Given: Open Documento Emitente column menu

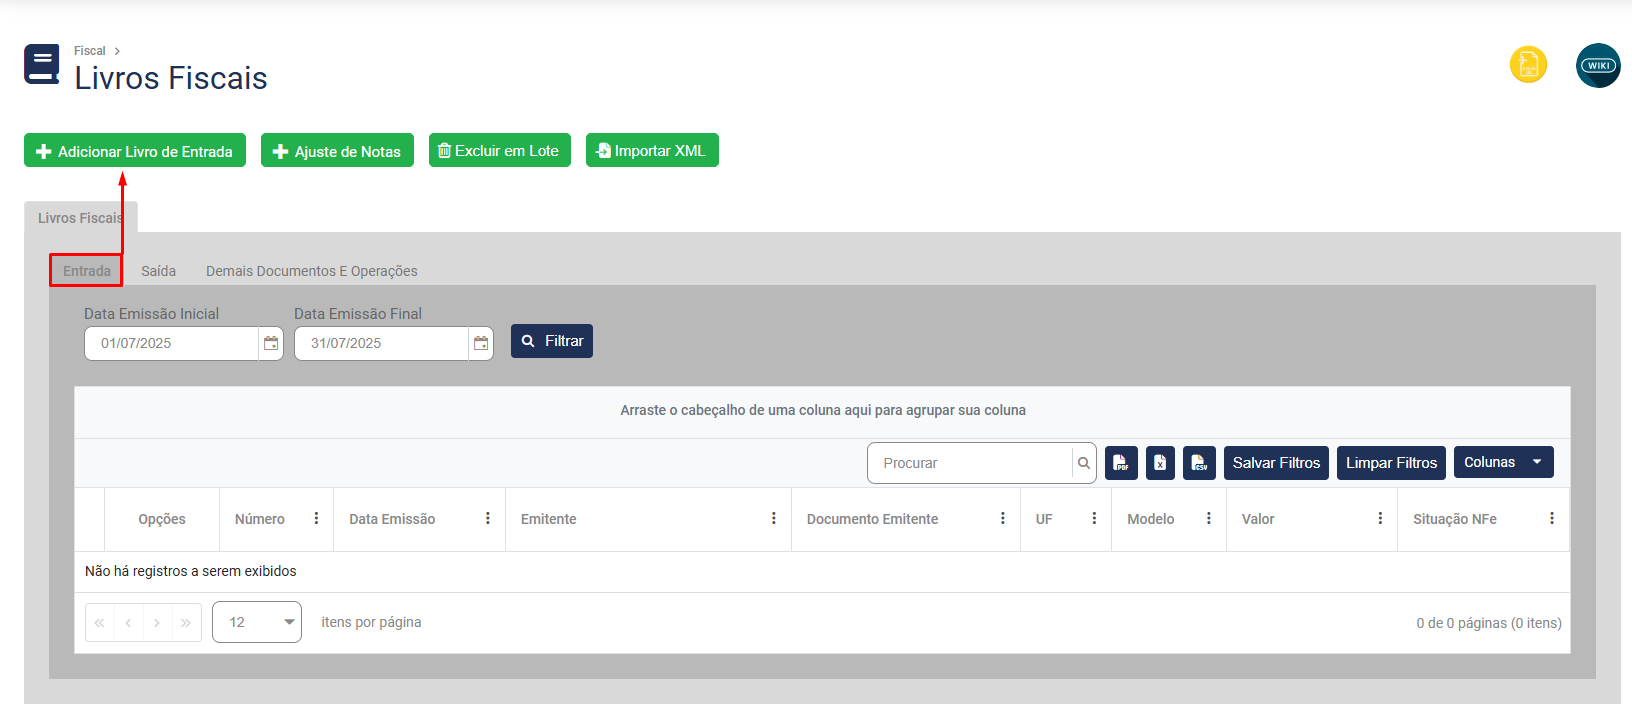Looking at the screenshot, I should click(x=1003, y=519).
